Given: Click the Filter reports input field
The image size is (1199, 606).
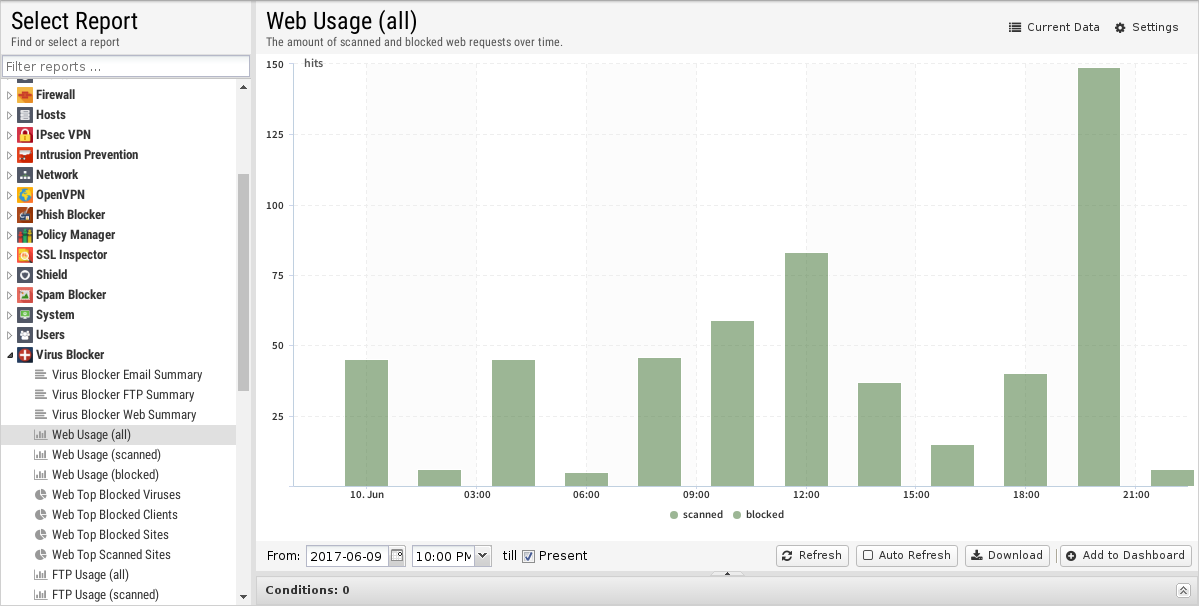Looking at the screenshot, I should click(x=125, y=66).
